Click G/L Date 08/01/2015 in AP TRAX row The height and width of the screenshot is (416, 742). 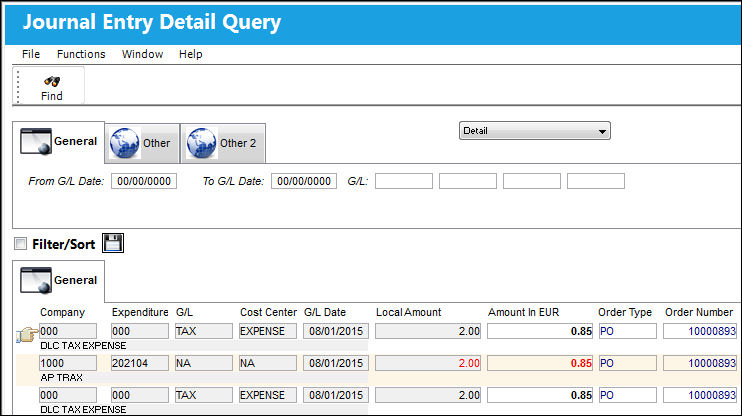tap(336, 363)
